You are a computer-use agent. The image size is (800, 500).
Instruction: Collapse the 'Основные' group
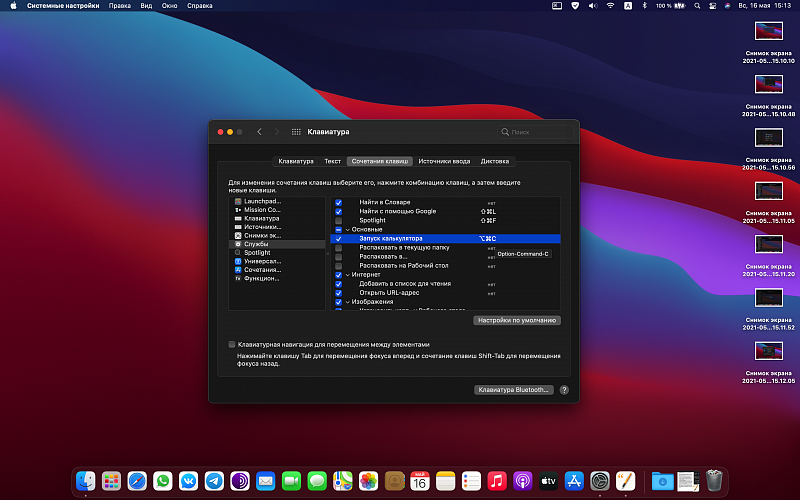tap(347, 229)
